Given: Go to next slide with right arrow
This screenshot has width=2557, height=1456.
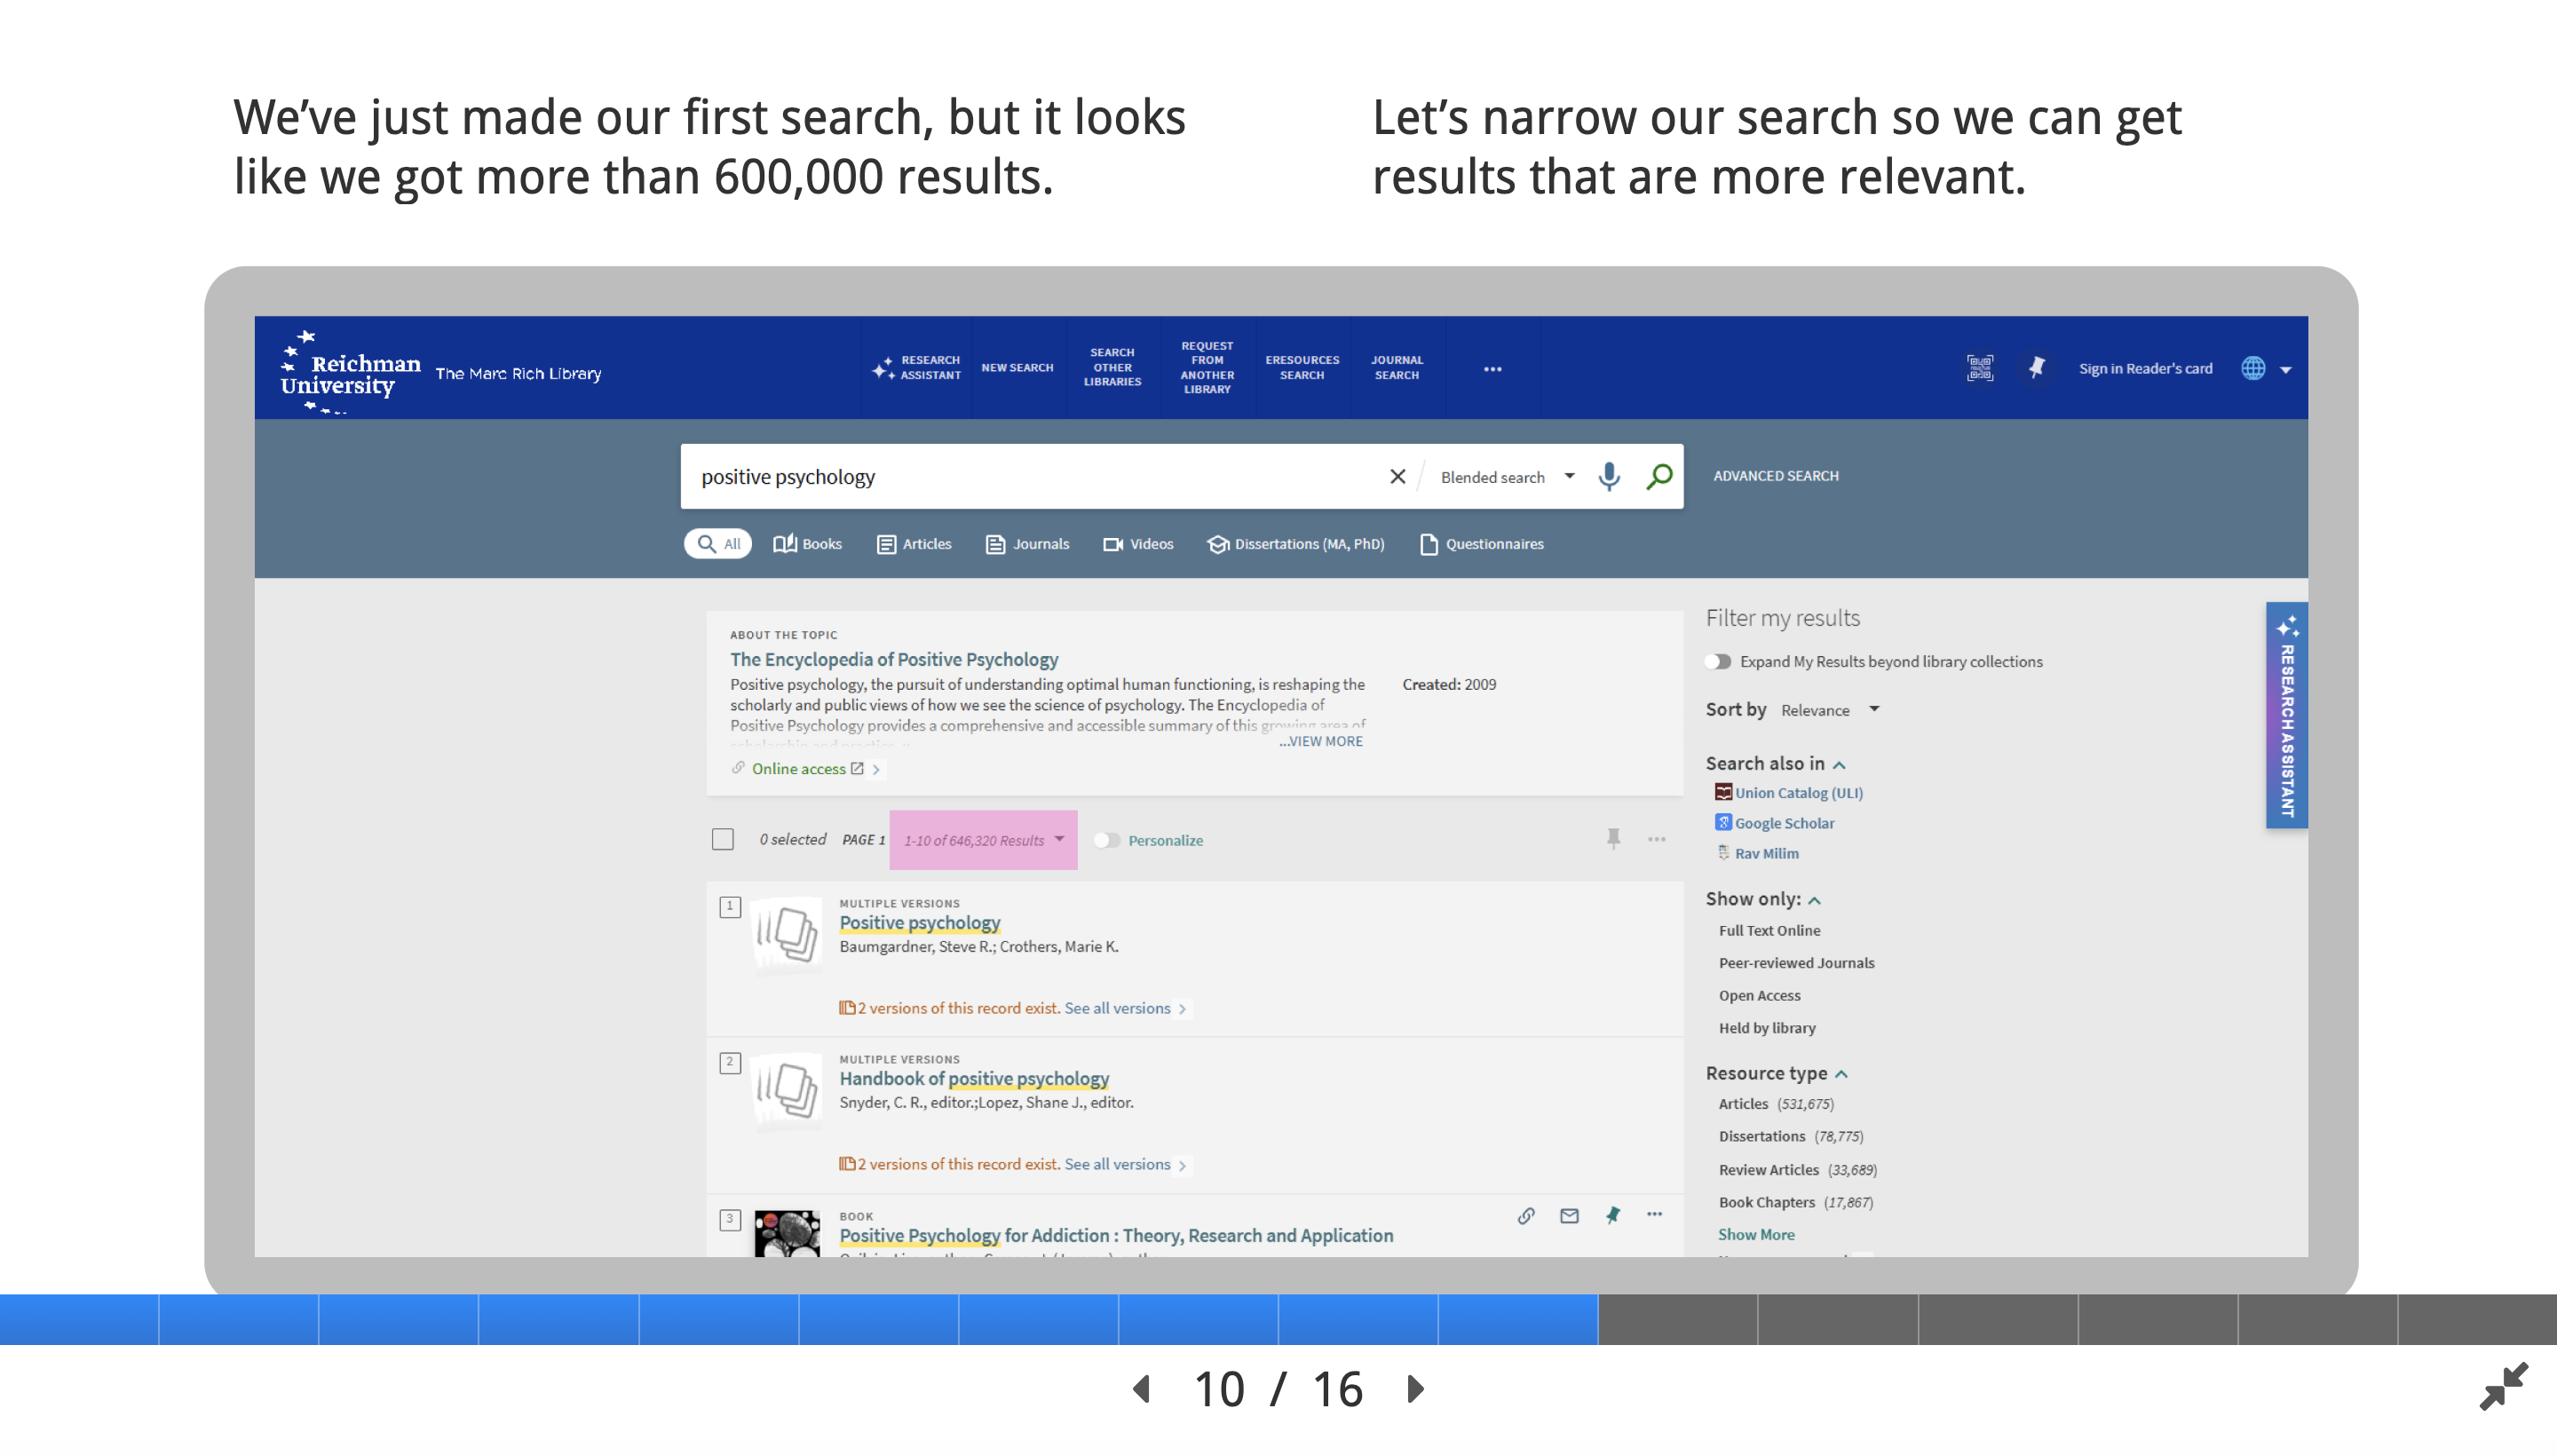Looking at the screenshot, I should (x=1415, y=1388).
